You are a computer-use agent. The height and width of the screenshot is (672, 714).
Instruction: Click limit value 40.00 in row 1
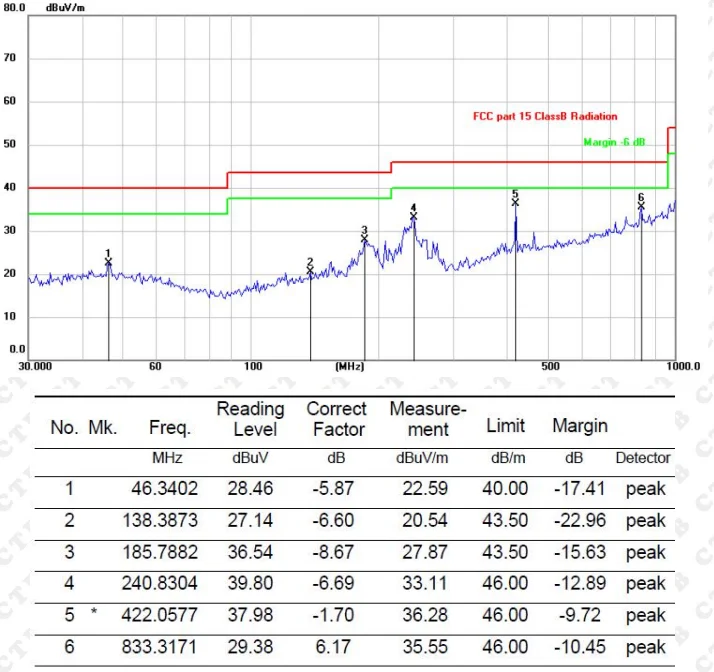pyautogui.click(x=505, y=489)
